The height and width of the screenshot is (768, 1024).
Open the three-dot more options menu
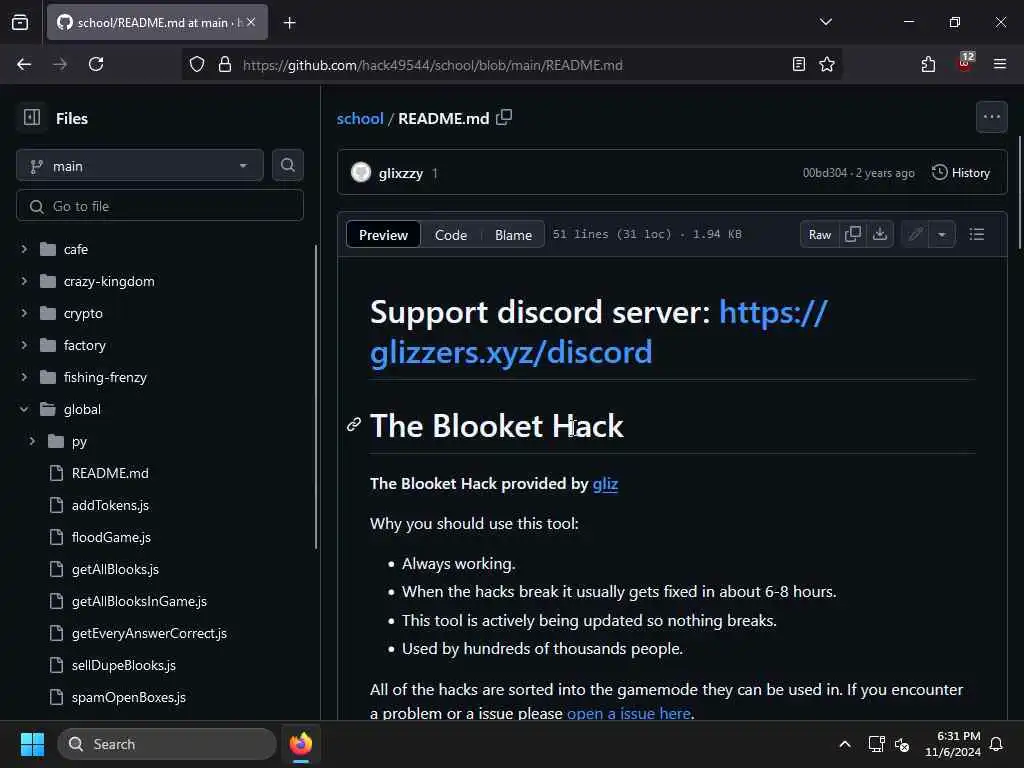point(991,118)
